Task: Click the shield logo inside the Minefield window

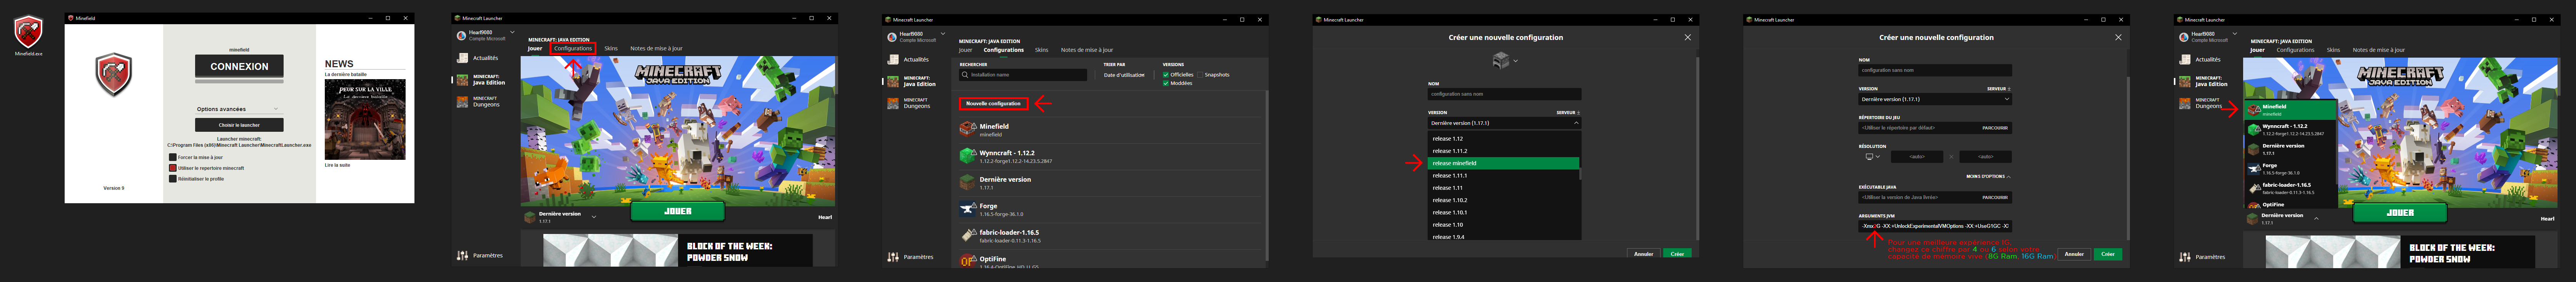Action: click(113, 75)
